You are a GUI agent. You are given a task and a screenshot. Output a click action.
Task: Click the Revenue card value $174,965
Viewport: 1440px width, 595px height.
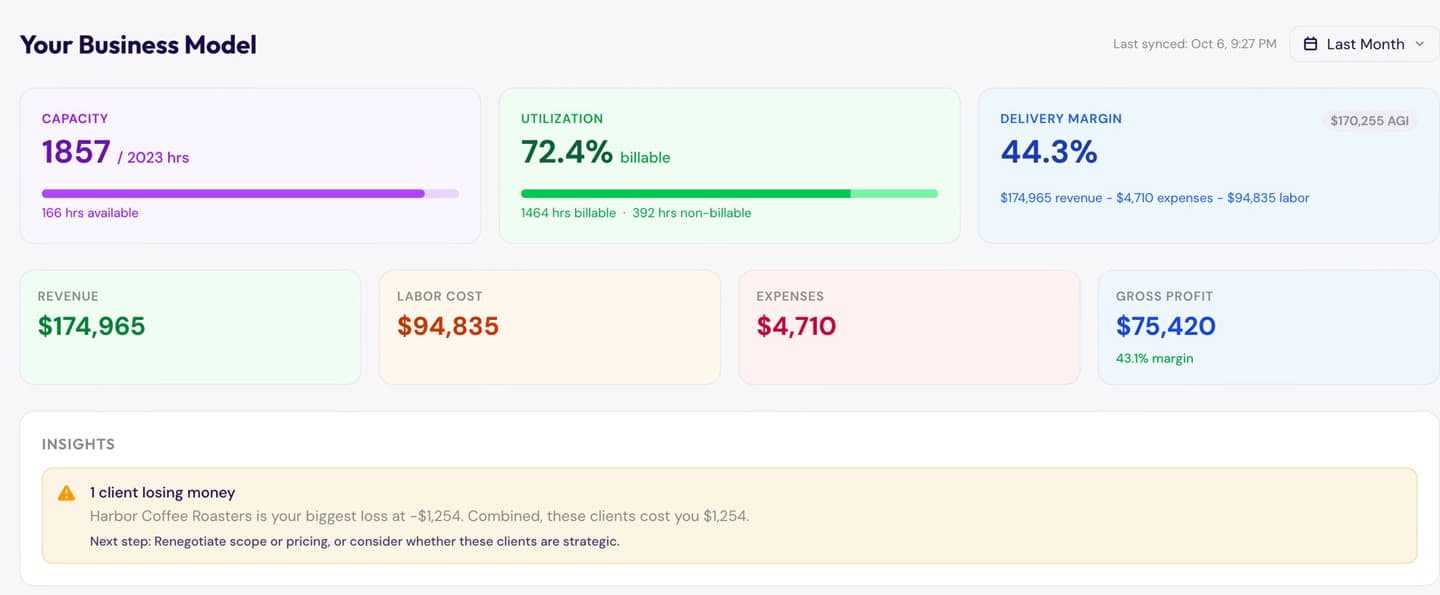pyautogui.click(x=92, y=326)
